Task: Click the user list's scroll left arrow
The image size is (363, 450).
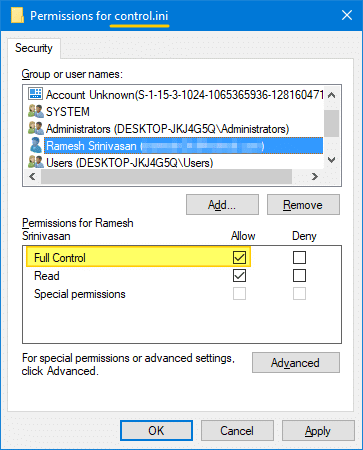Action: pos(32,176)
